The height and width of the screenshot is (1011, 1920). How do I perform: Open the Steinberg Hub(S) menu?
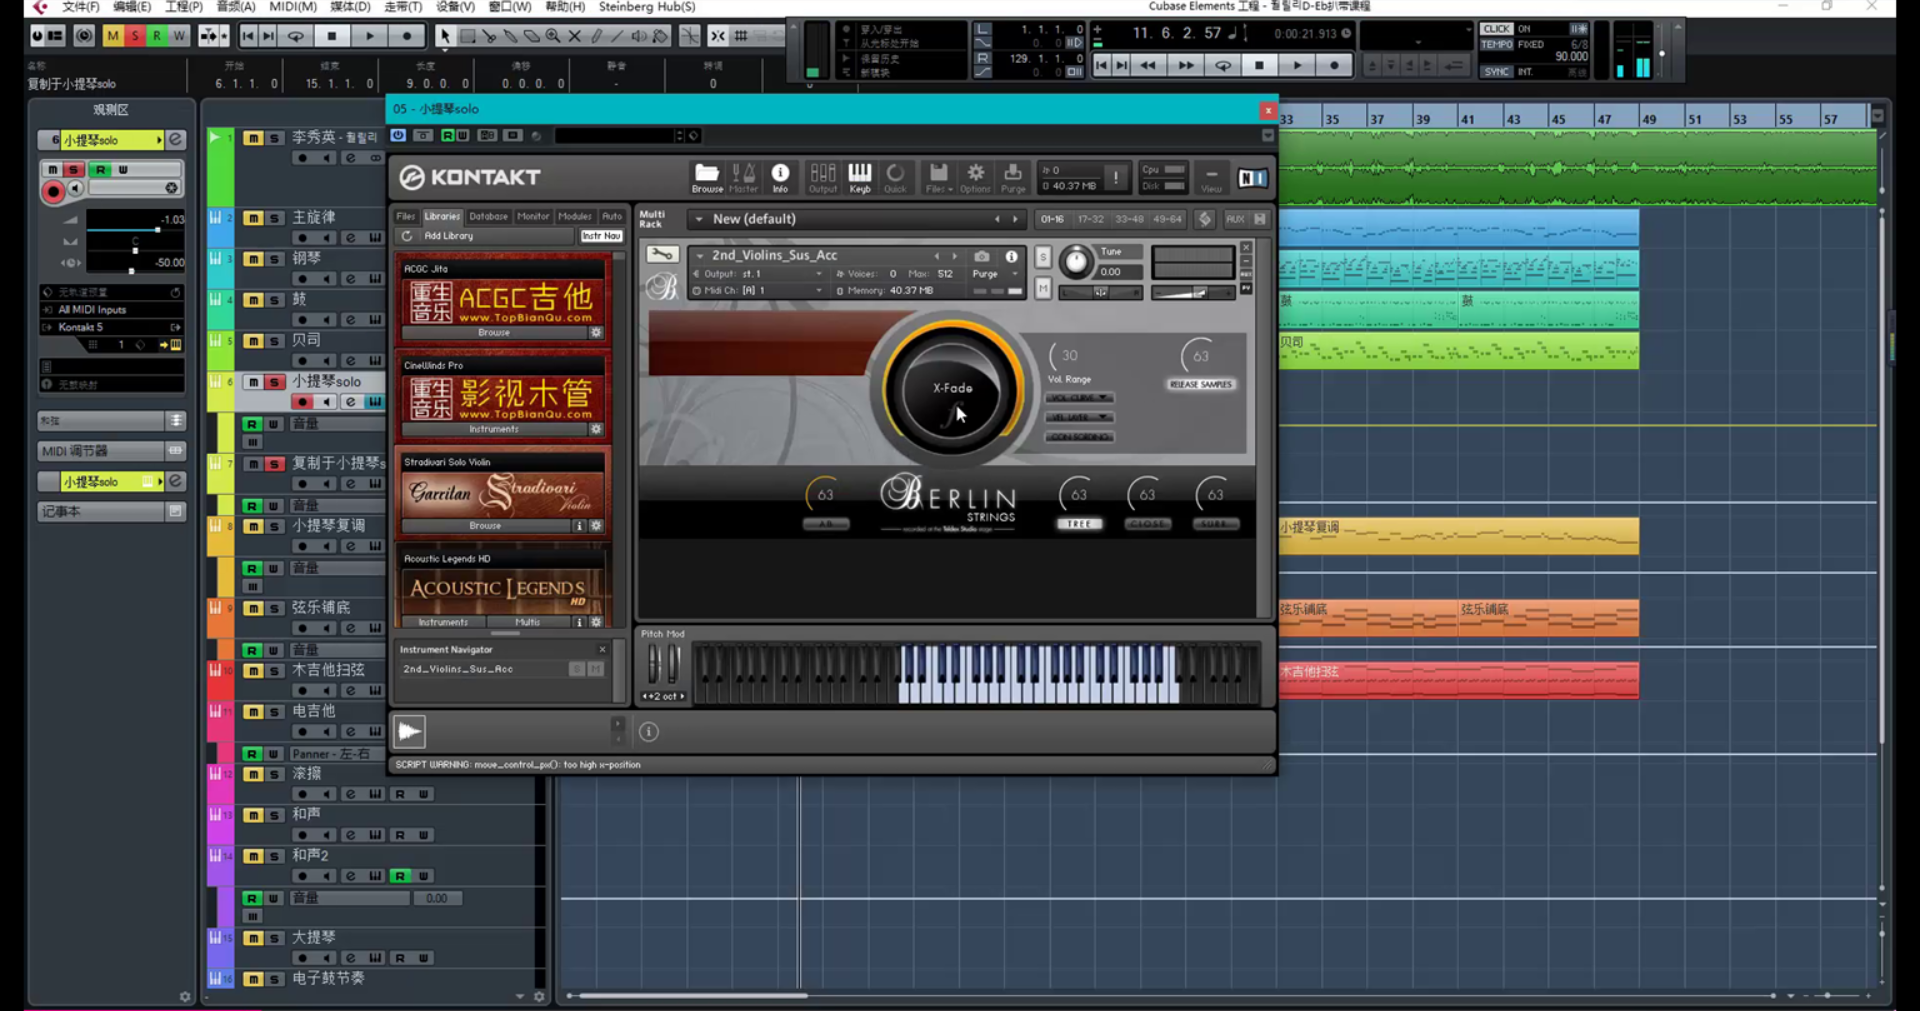[647, 7]
